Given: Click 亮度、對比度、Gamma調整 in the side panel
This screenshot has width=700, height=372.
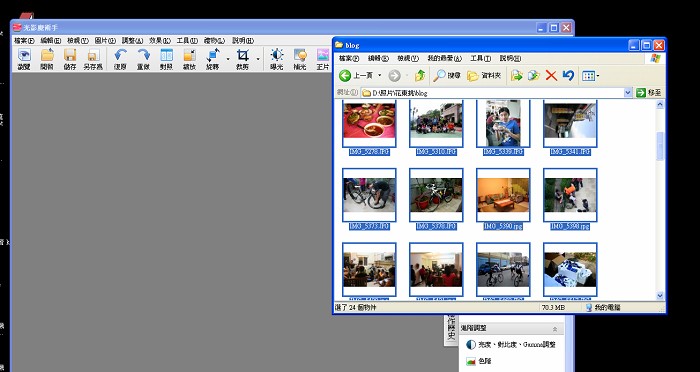Looking at the screenshot, I should (x=510, y=345).
